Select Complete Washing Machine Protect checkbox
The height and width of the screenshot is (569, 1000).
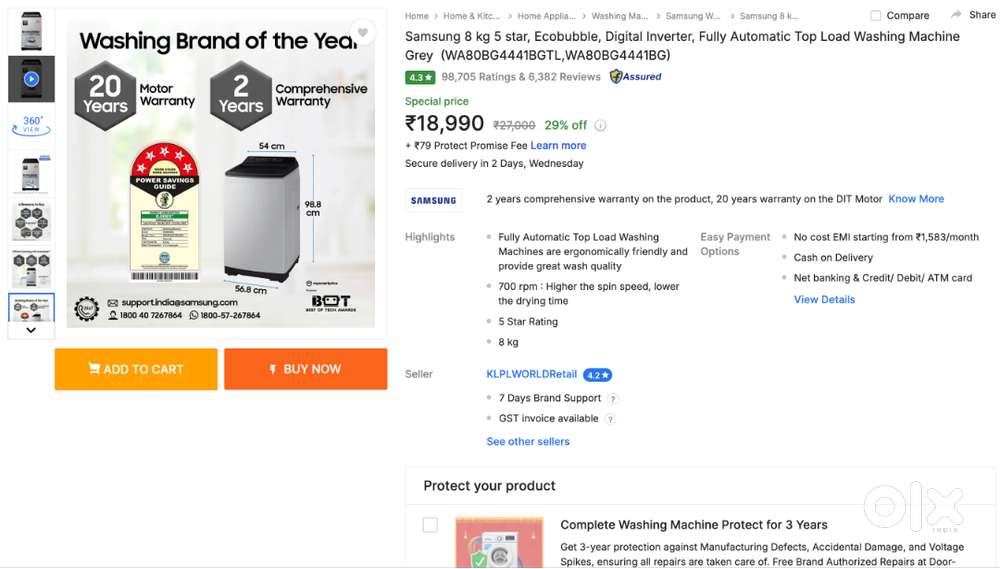click(x=430, y=525)
